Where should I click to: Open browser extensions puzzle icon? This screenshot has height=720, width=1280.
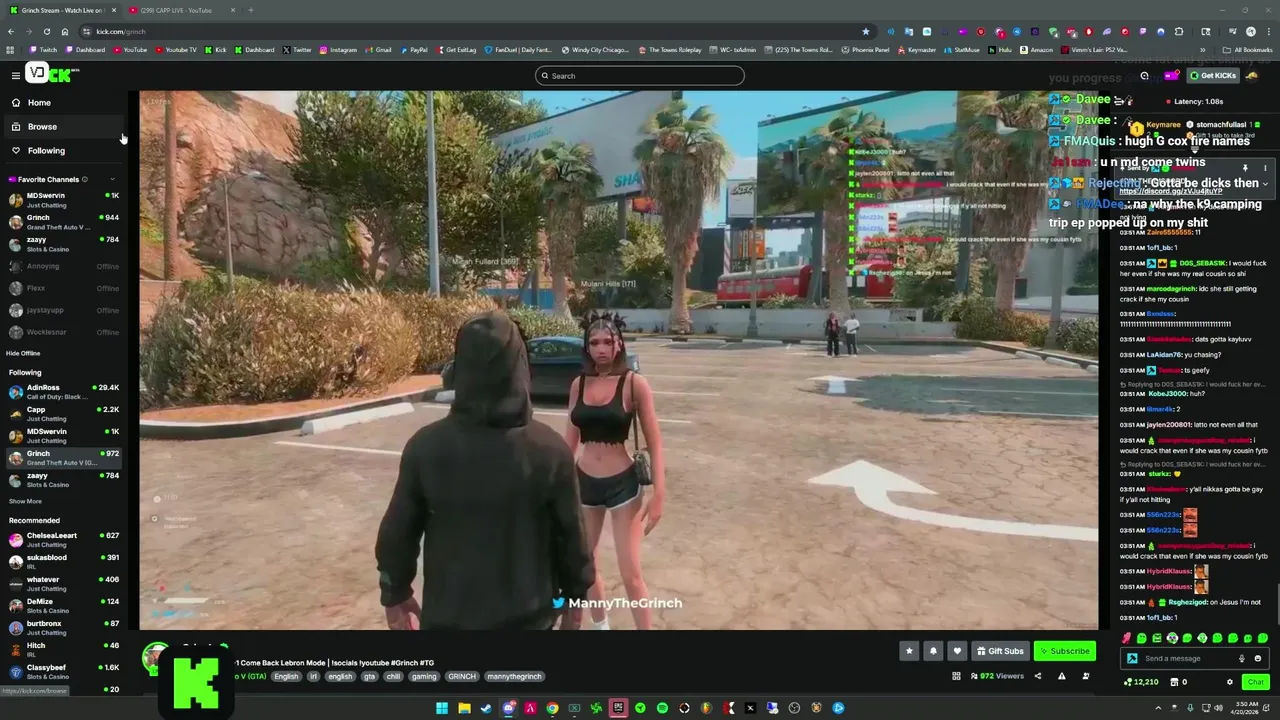[x=1179, y=31]
